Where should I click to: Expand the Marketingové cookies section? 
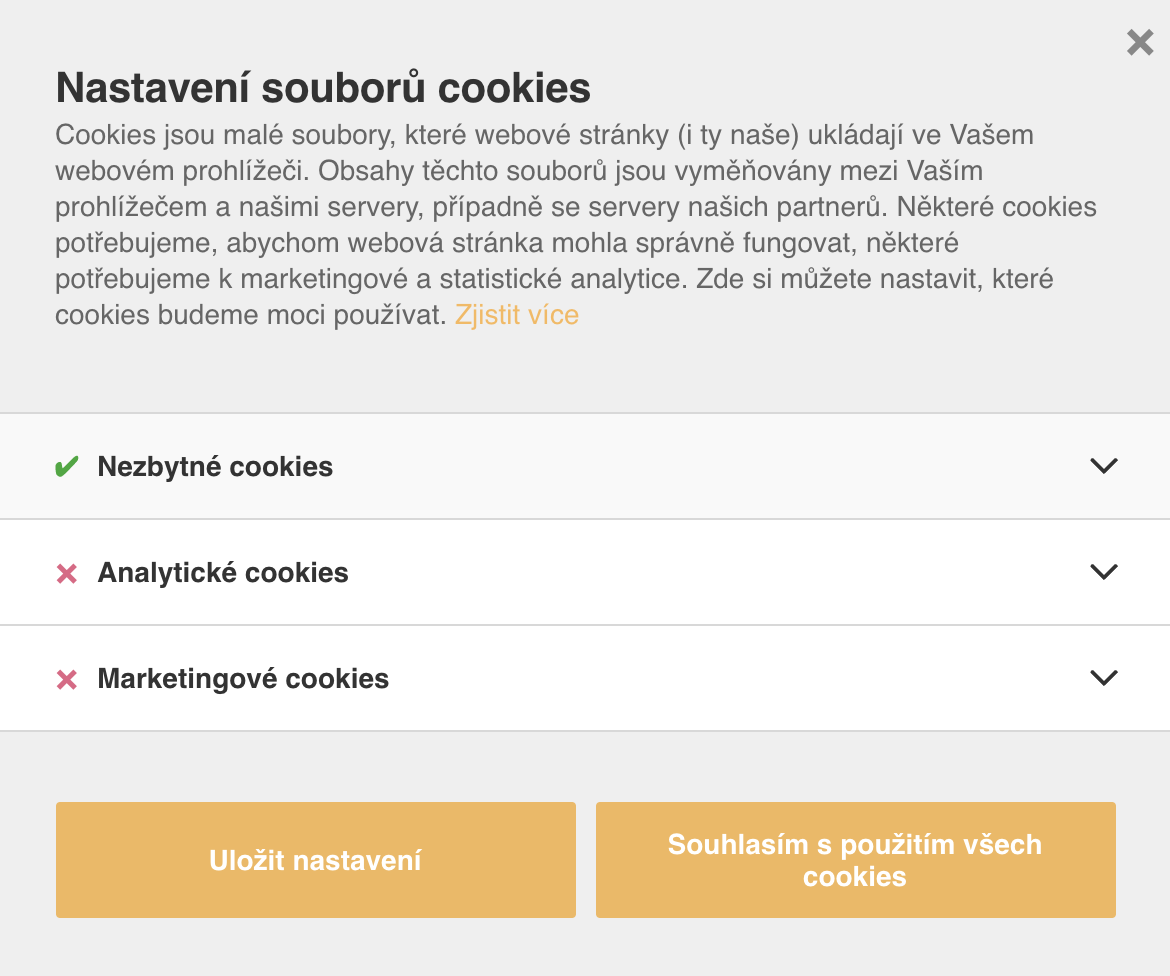point(1104,678)
